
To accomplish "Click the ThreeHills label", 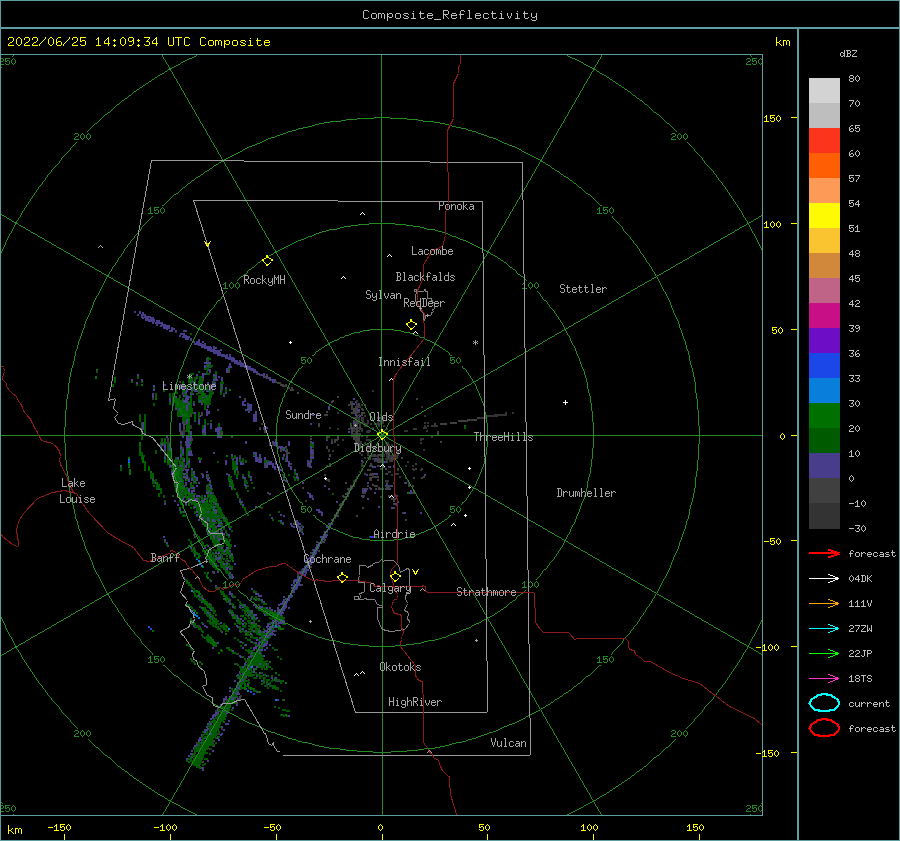I will click(503, 437).
